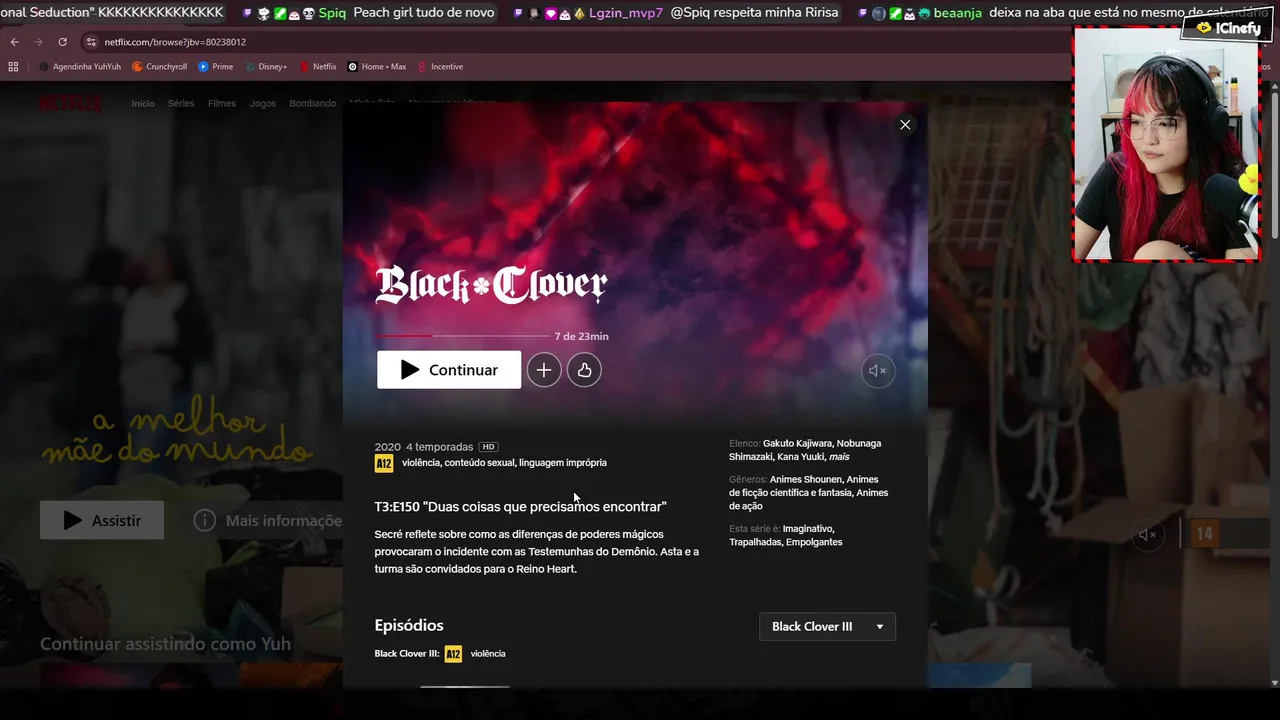Click Continuar to resume Black Clover
The height and width of the screenshot is (720, 1280).
[449, 370]
